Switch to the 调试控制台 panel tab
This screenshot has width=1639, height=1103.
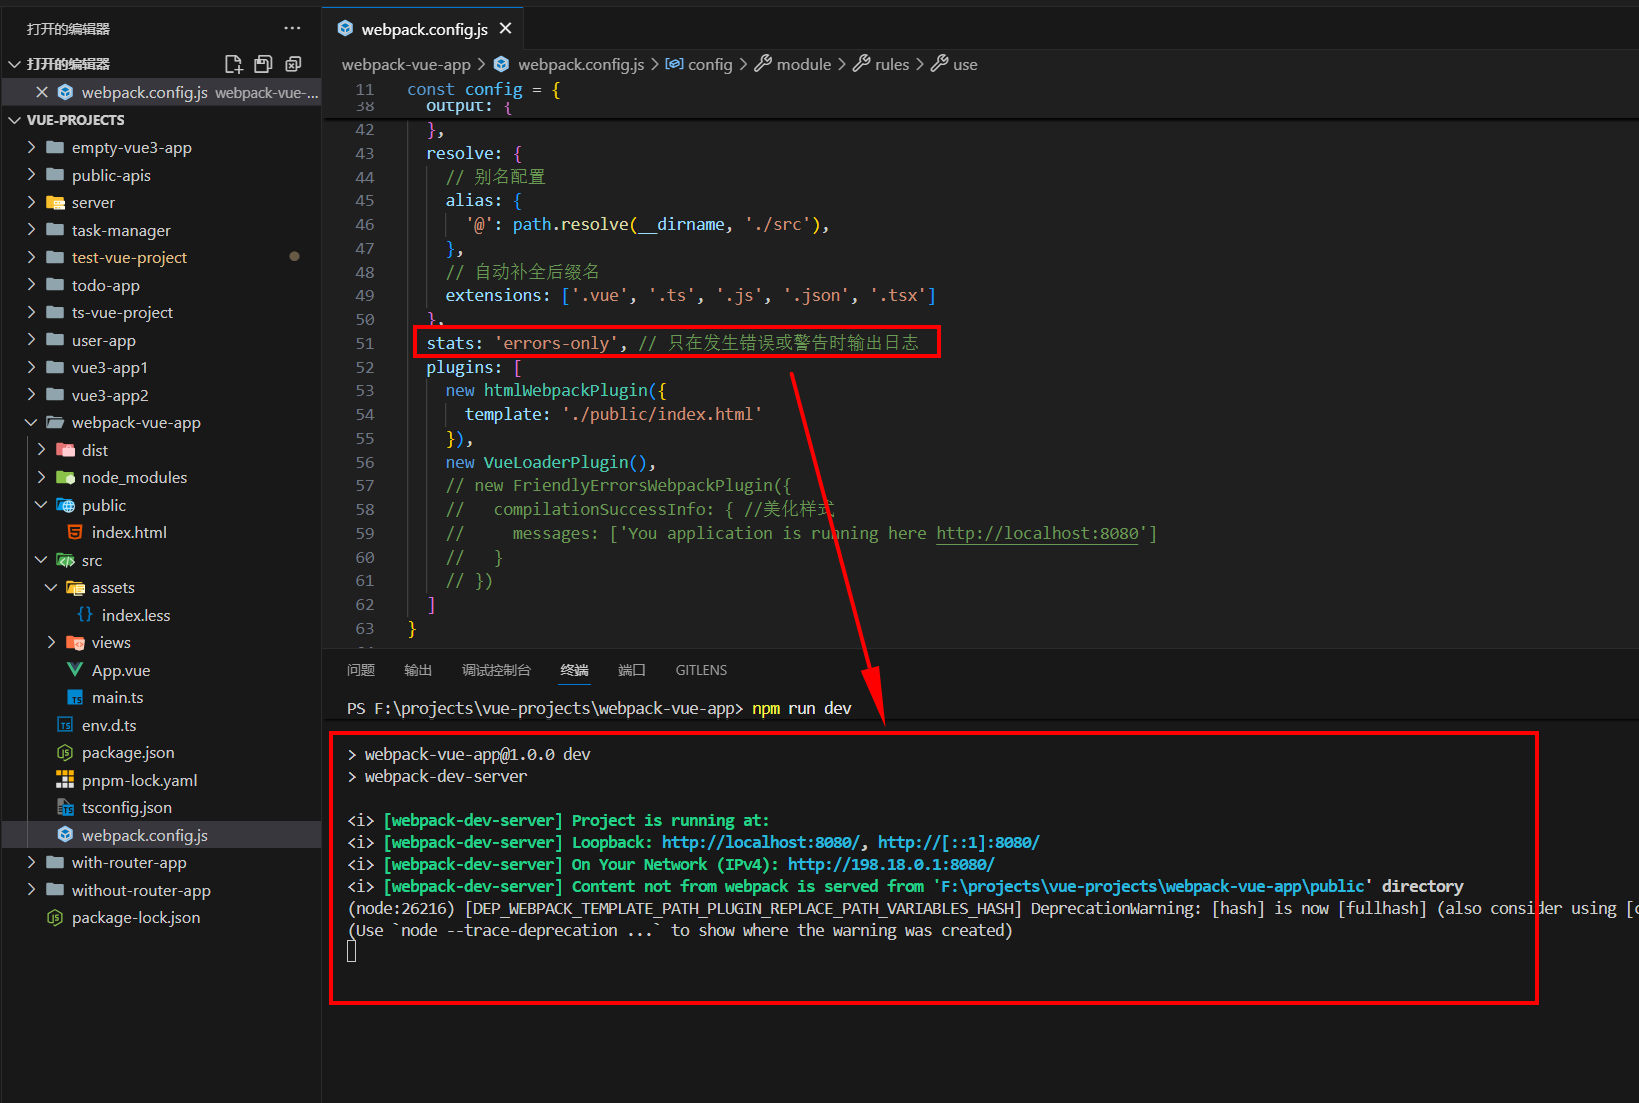[x=496, y=670]
